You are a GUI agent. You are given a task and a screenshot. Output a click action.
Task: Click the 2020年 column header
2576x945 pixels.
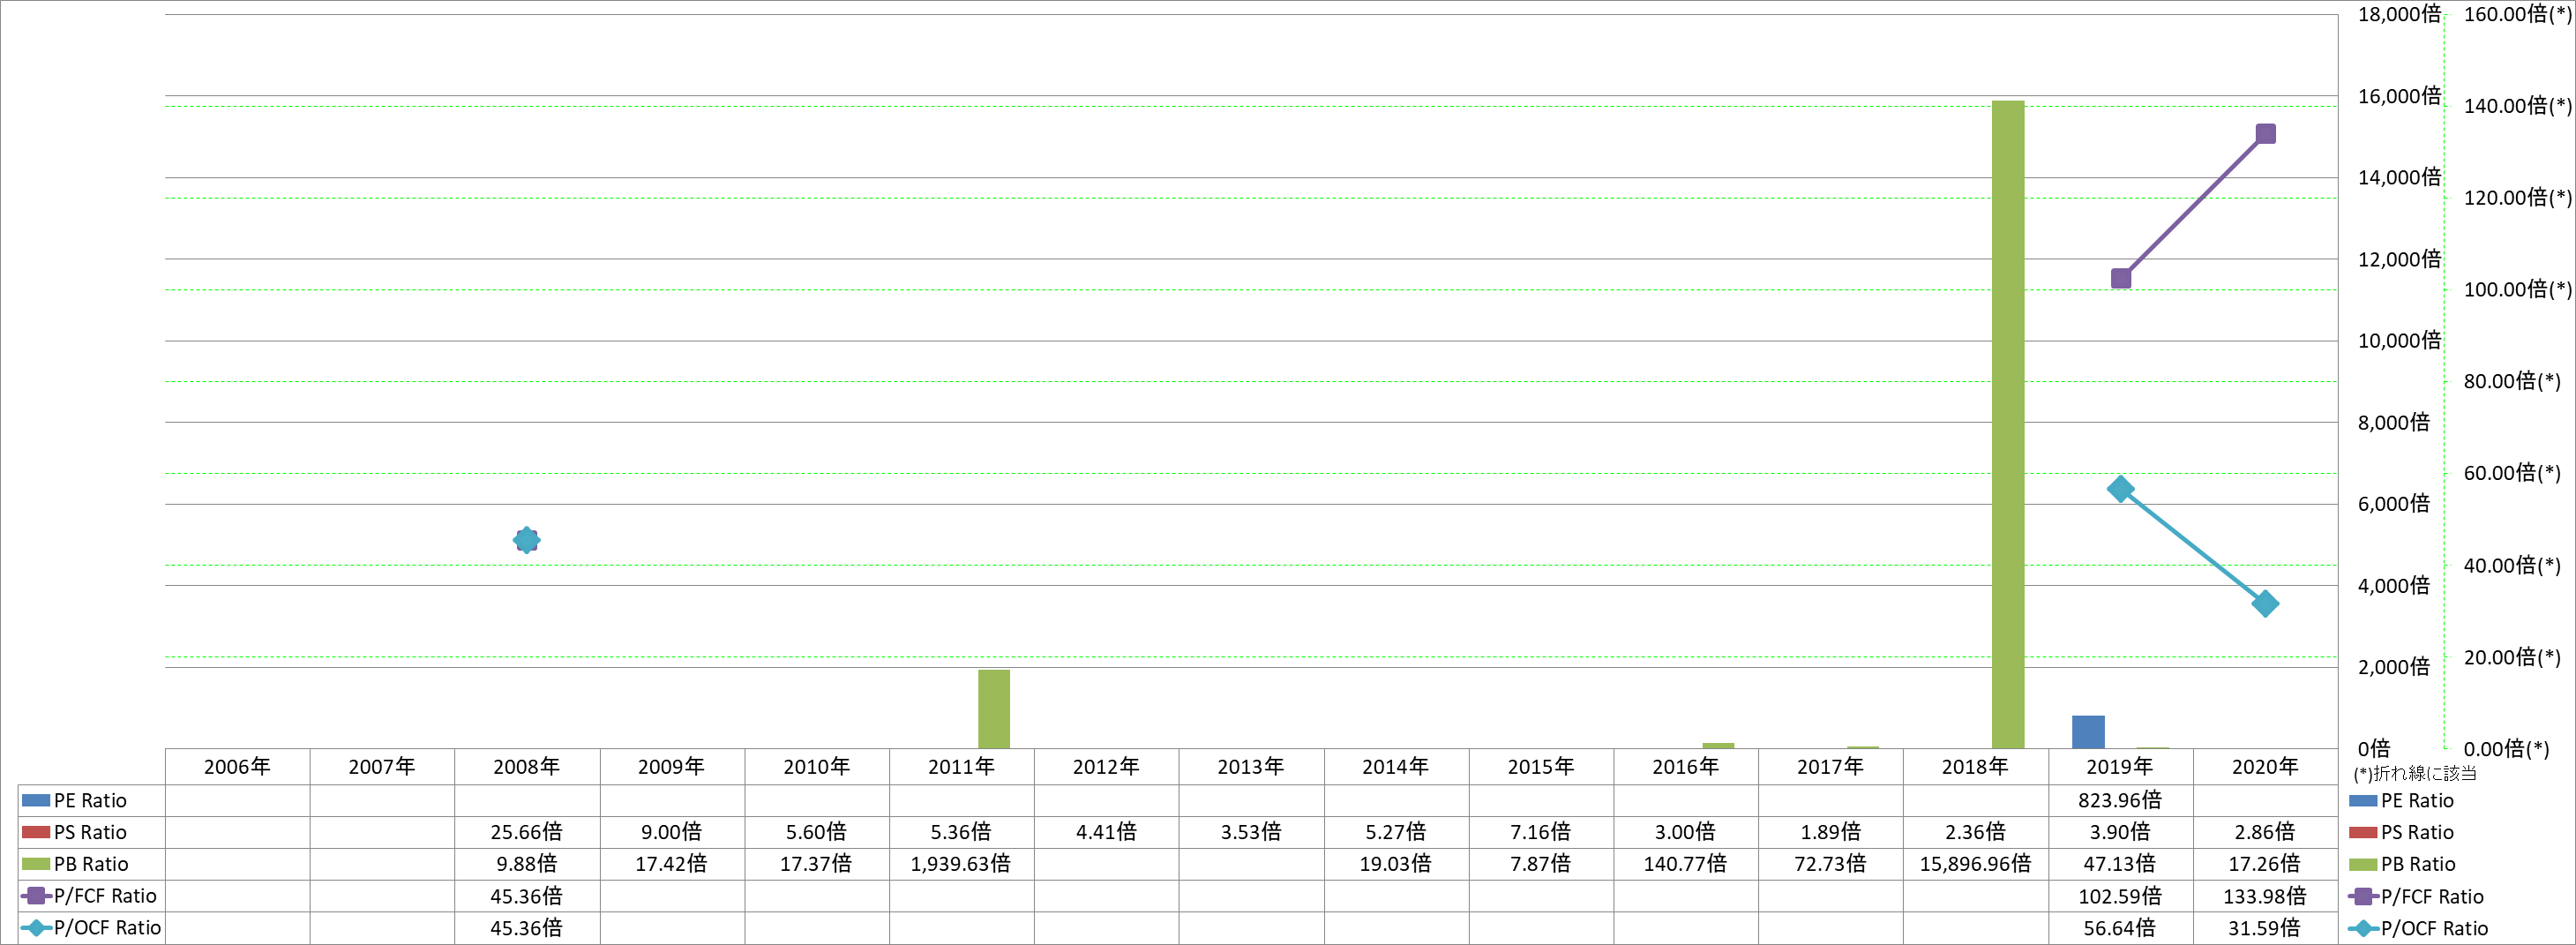point(2265,766)
